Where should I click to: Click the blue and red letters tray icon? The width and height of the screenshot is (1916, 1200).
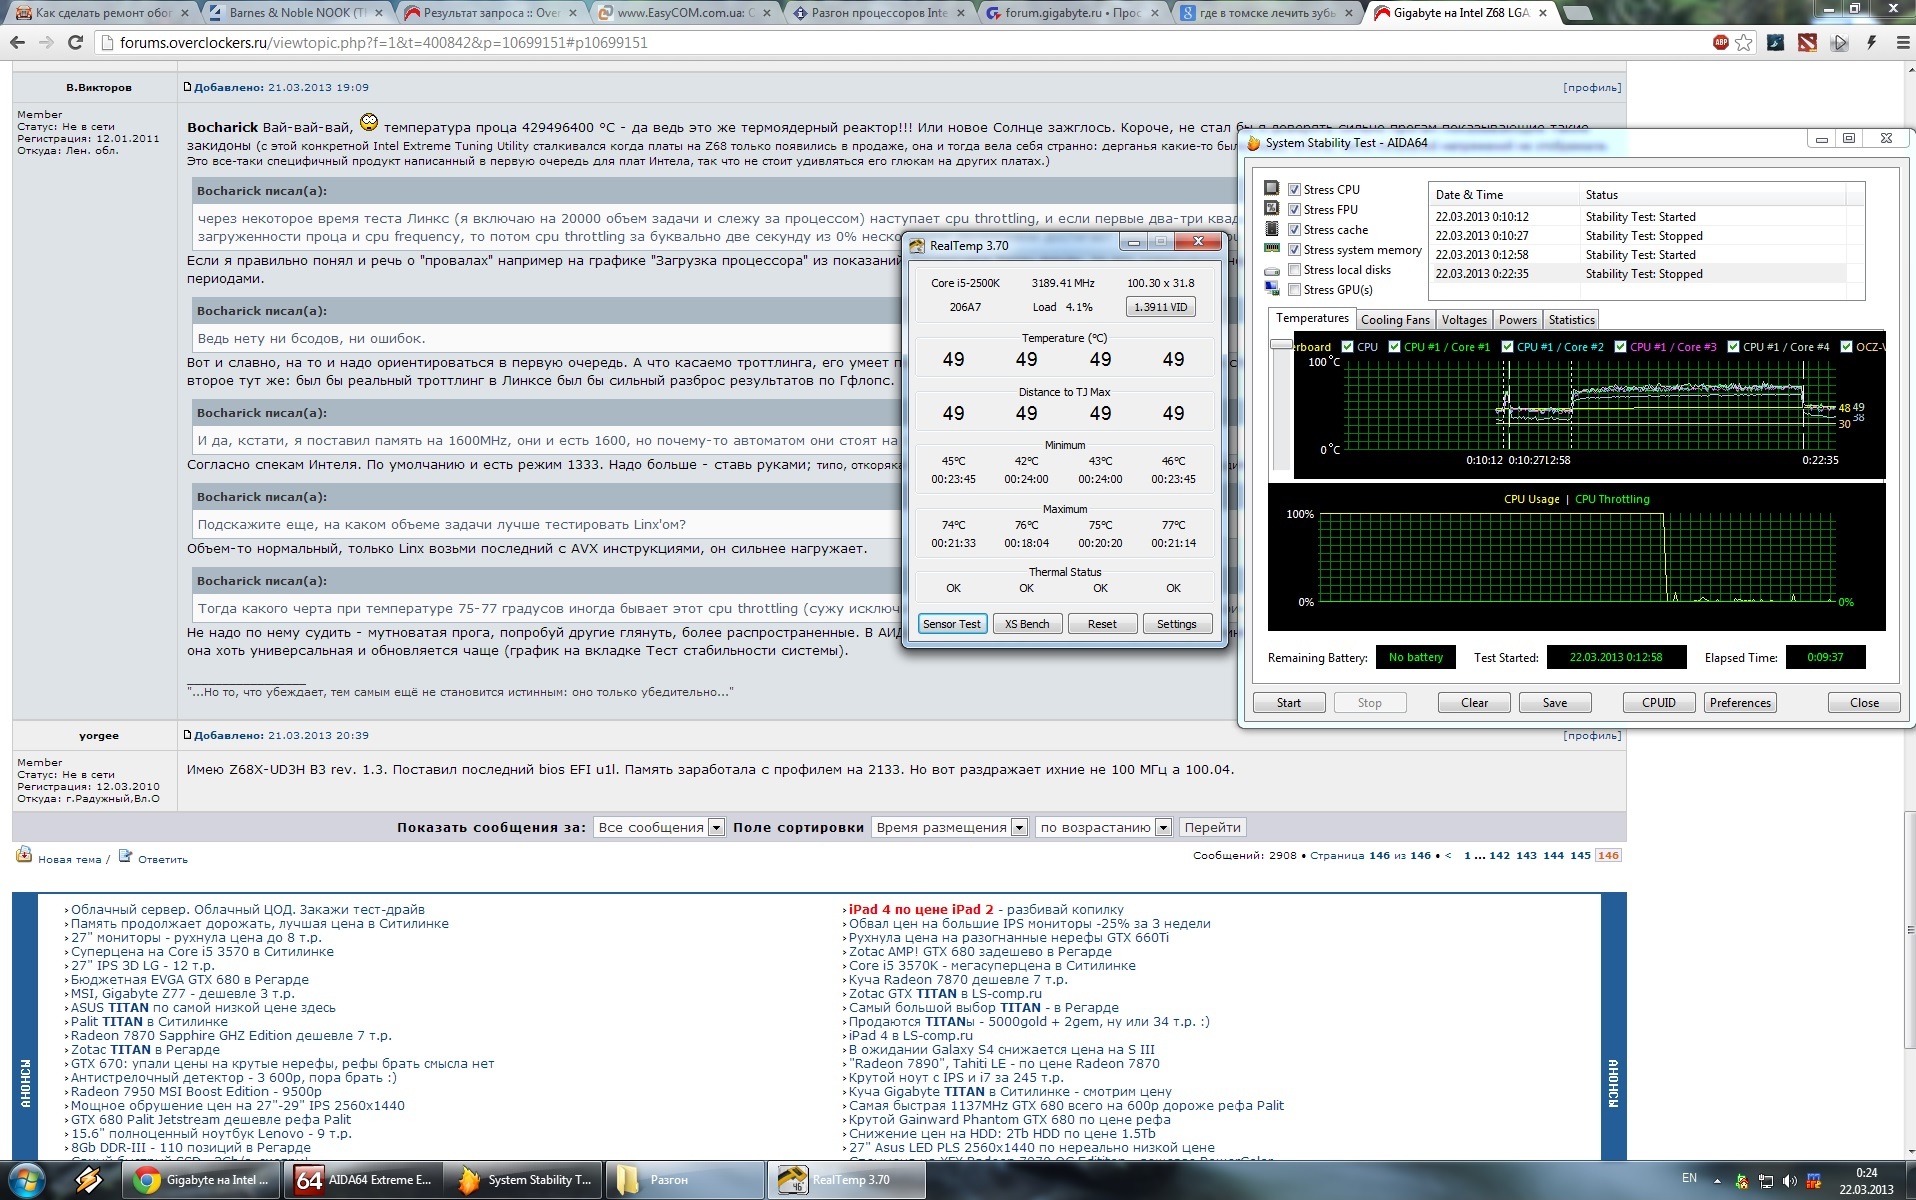(x=1813, y=1181)
